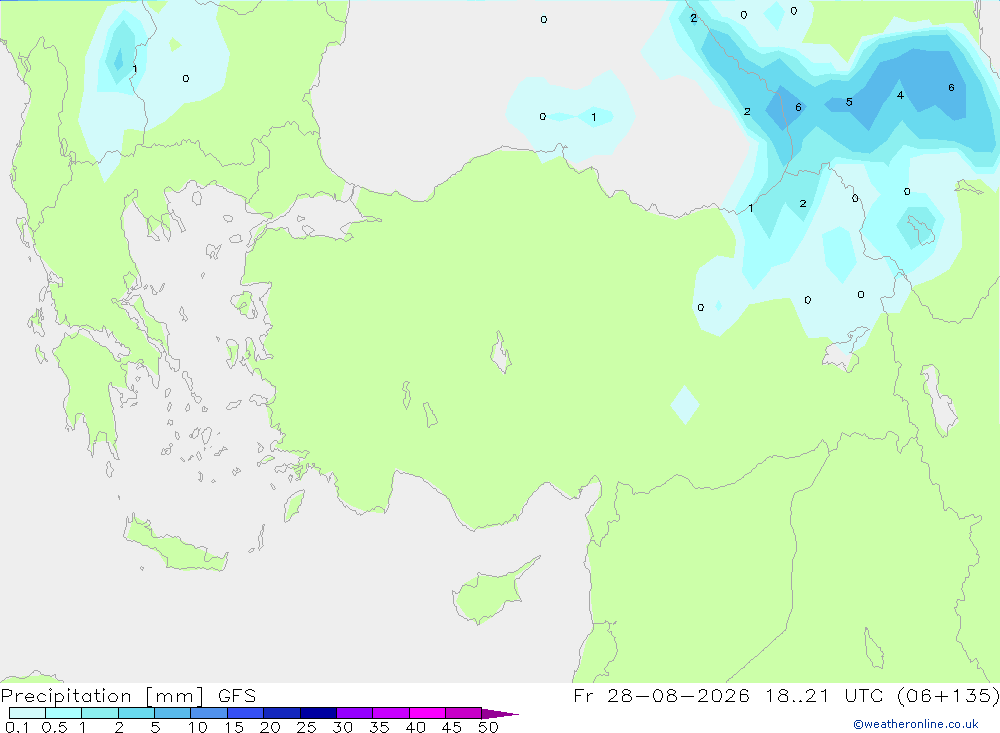
Task: Click the "45" legend scale label
Action: tap(452, 727)
